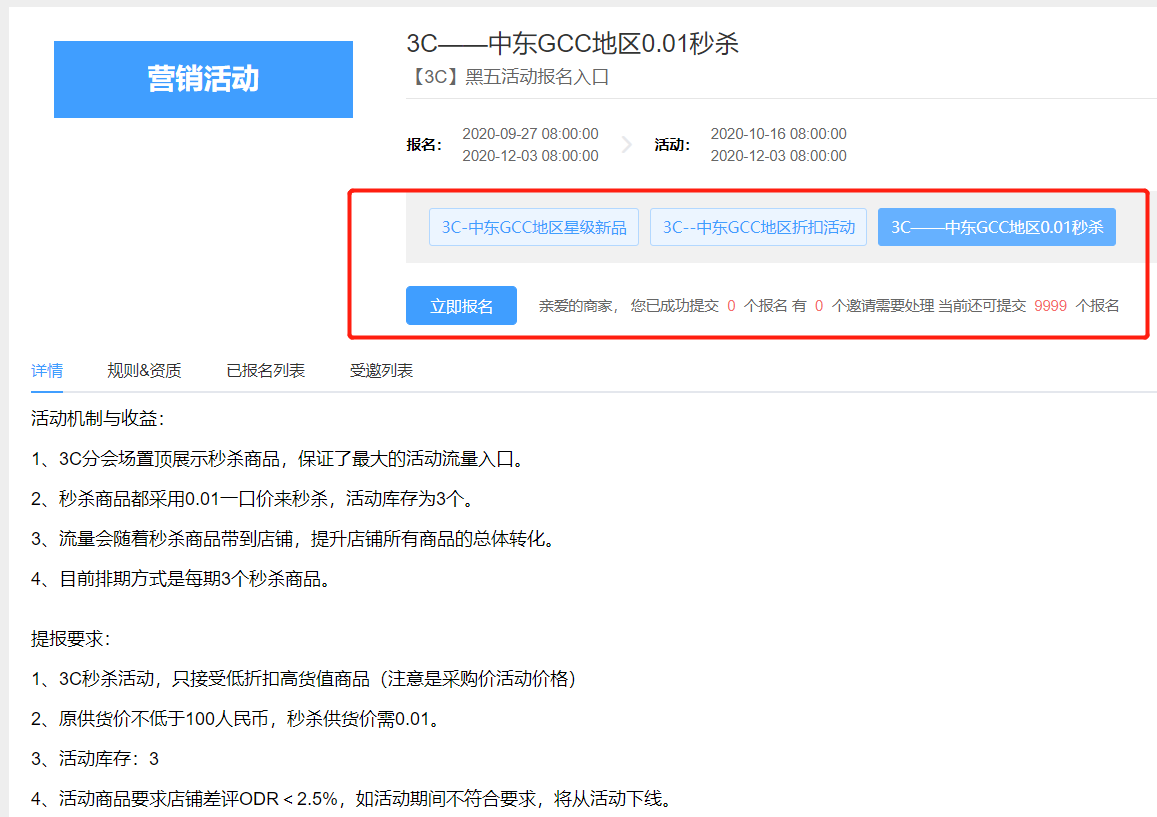The height and width of the screenshot is (817, 1157).
Task: Open the 已报名列表 tab
Action: click(265, 370)
